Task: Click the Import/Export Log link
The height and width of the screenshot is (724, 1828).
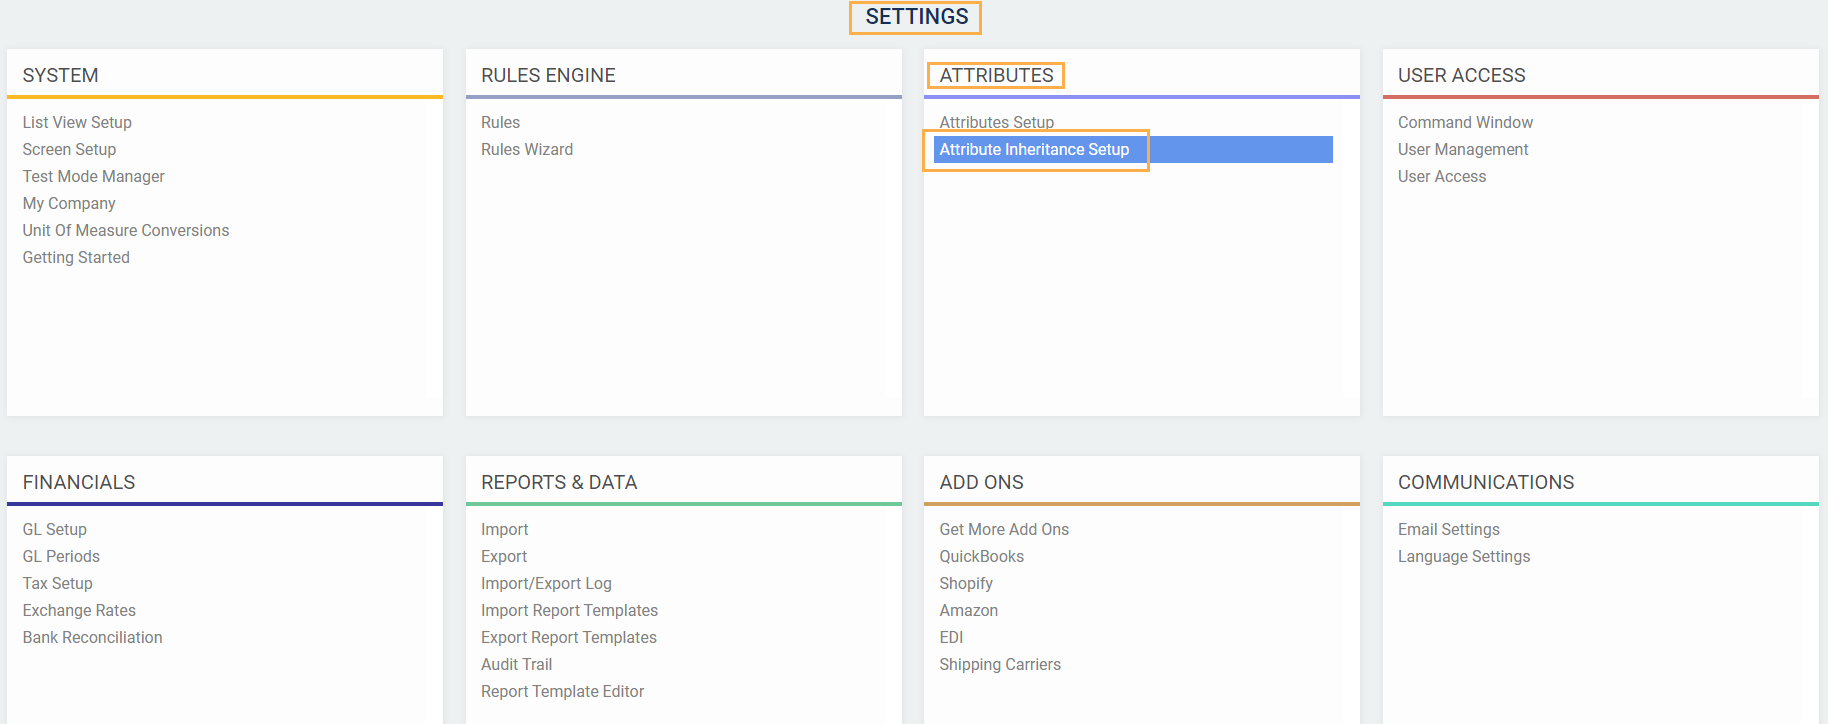Action: click(546, 583)
